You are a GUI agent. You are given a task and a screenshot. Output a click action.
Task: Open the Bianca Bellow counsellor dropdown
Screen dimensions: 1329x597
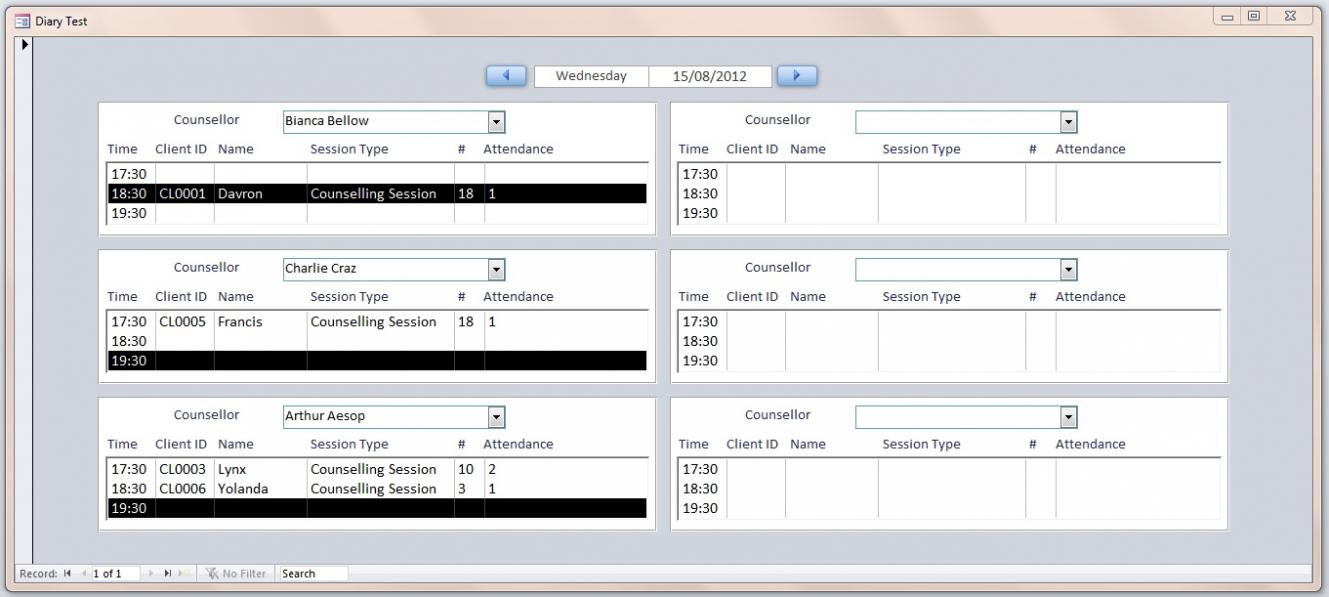(496, 121)
